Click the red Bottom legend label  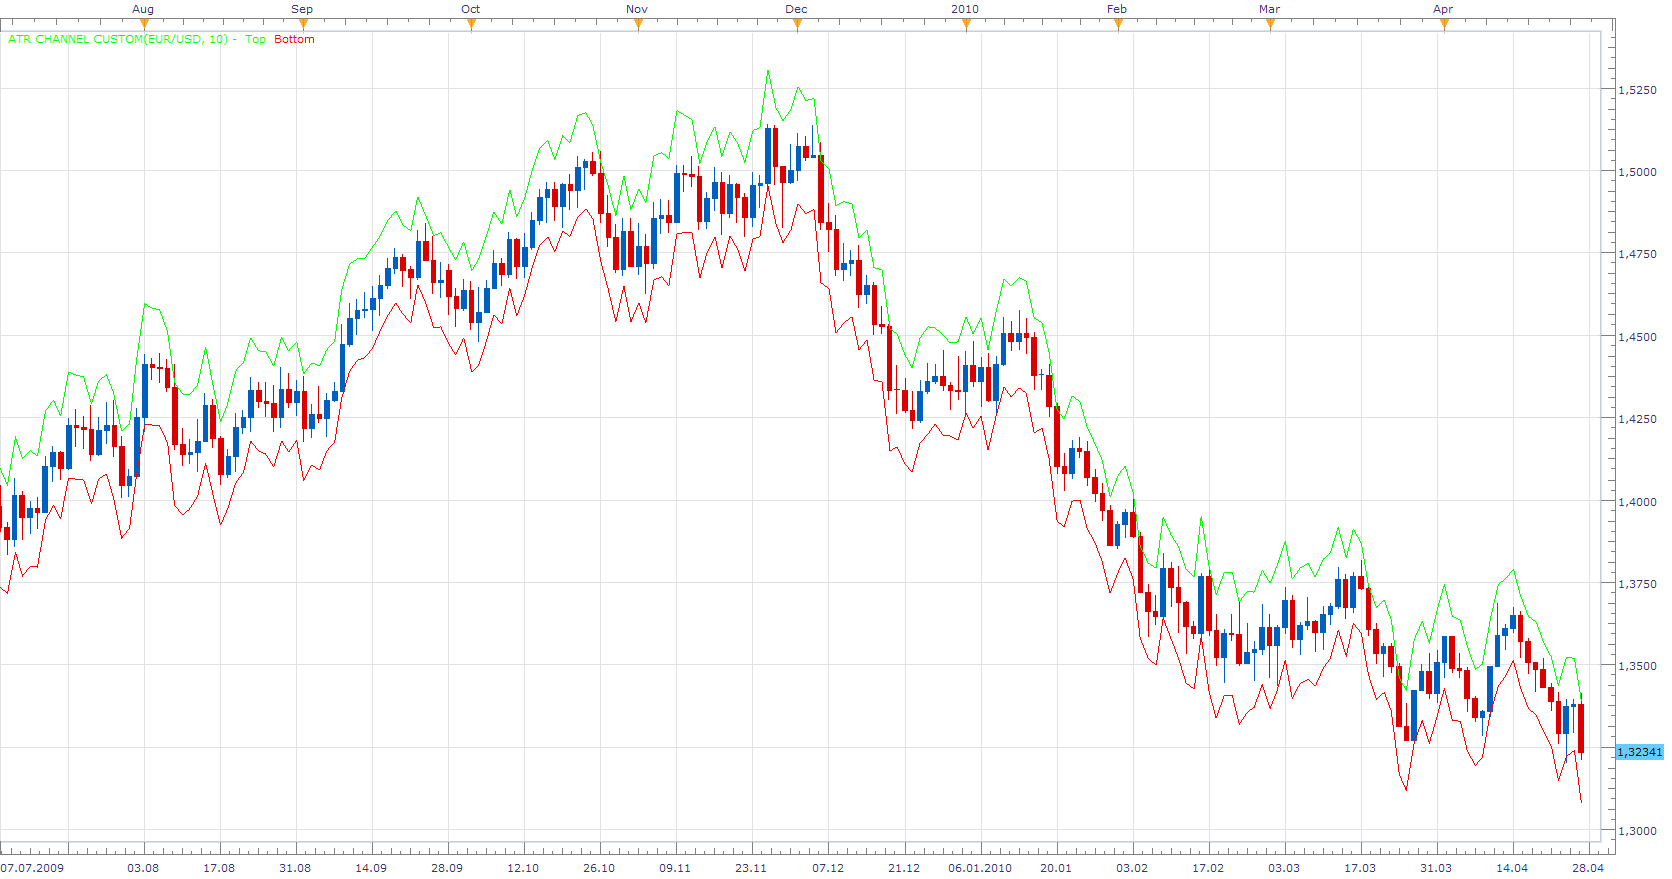[x=294, y=39]
